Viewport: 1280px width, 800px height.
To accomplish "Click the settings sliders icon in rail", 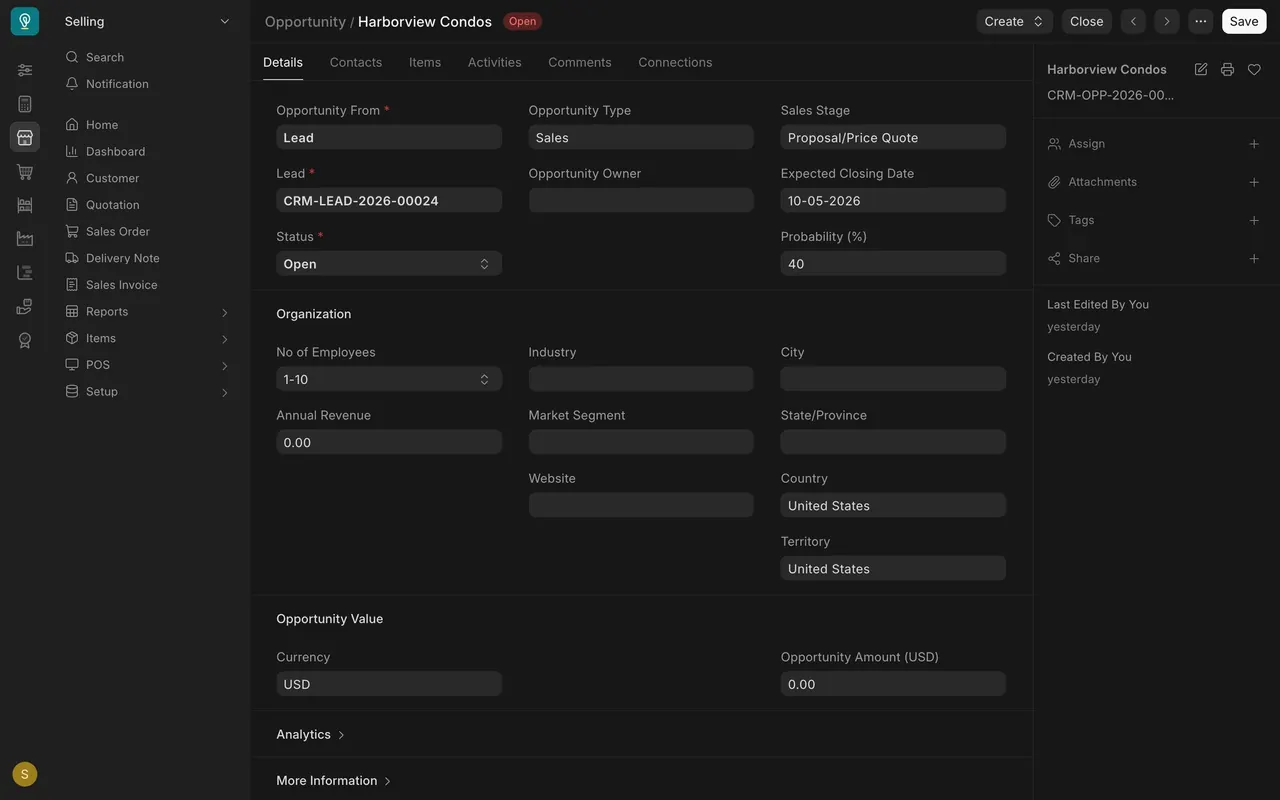I will coord(25,70).
